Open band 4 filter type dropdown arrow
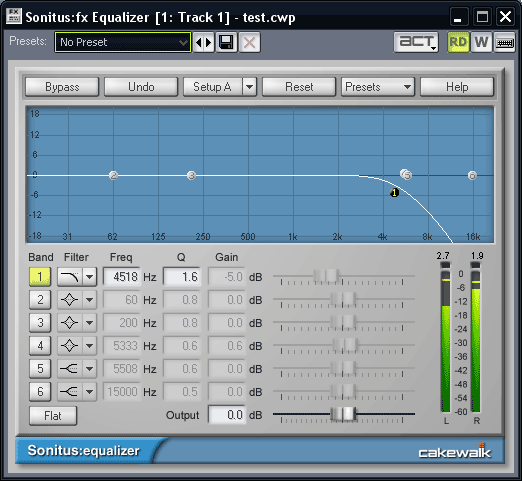Screen dimensions: 522x481 pyautogui.click(x=90, y=346)
